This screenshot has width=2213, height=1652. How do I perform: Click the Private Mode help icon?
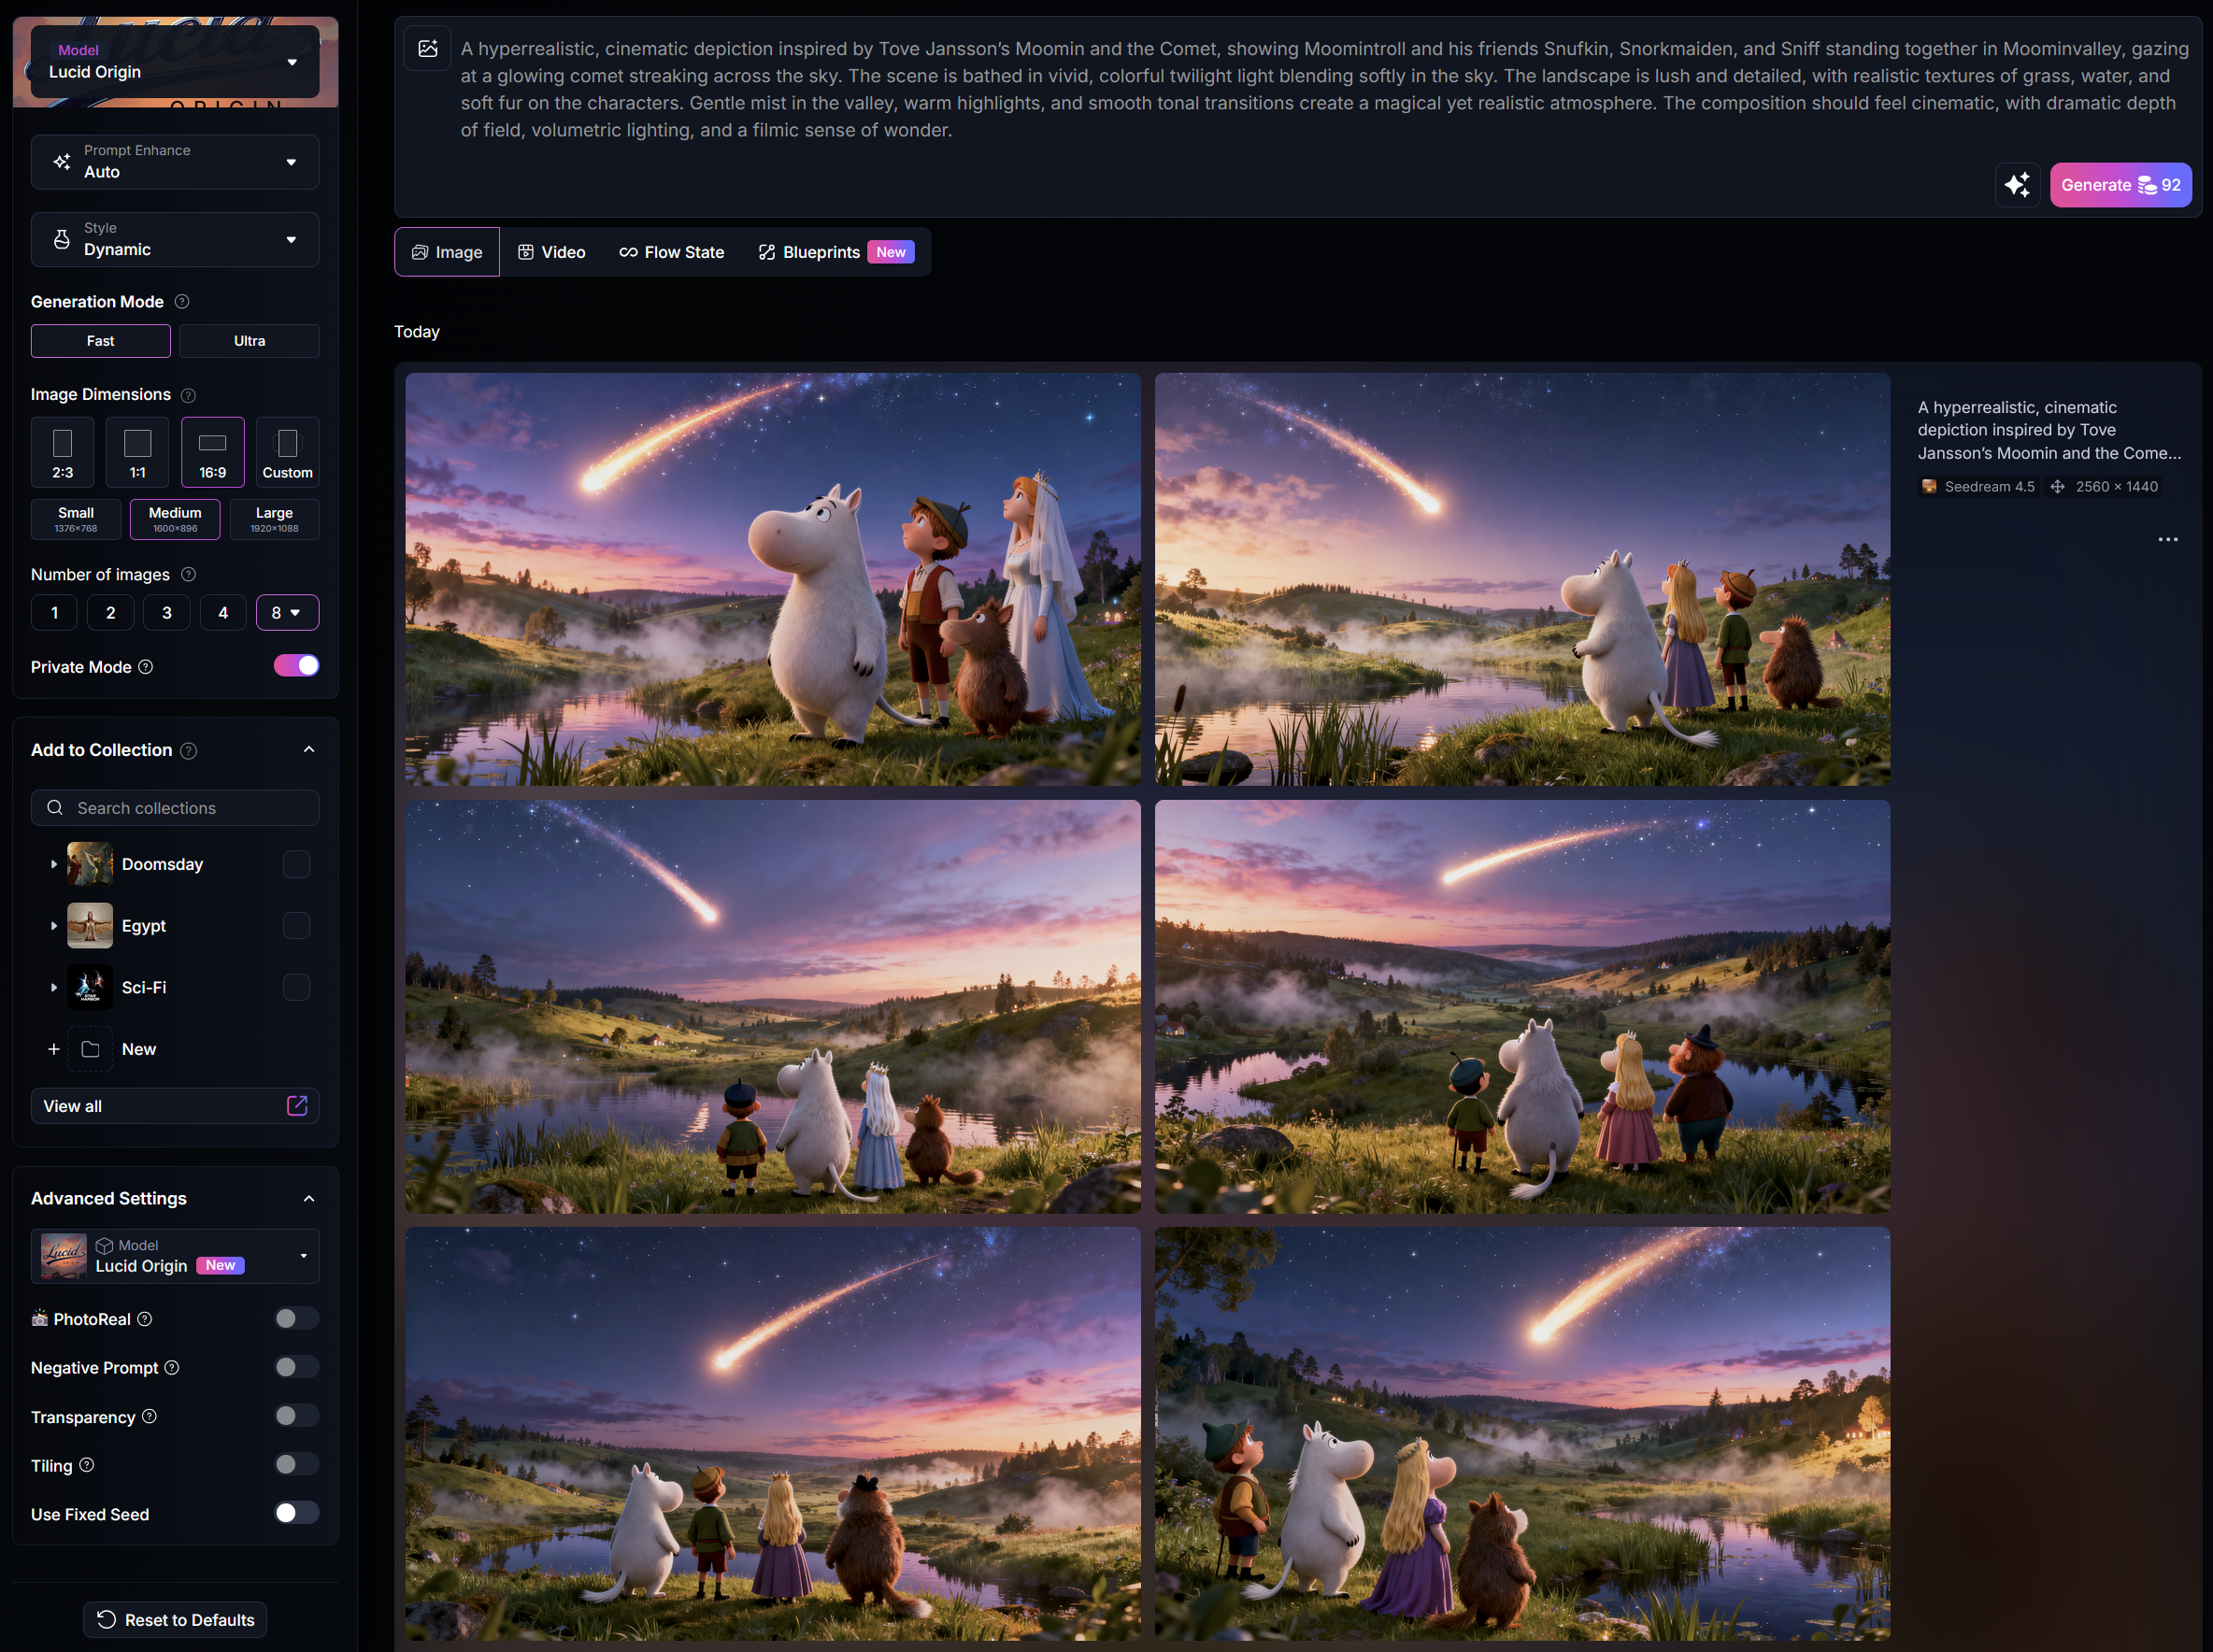pos(146,667)
